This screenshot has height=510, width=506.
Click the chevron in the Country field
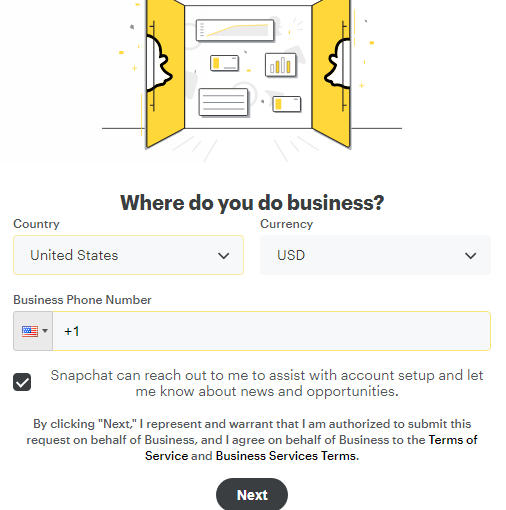[223, 256]
